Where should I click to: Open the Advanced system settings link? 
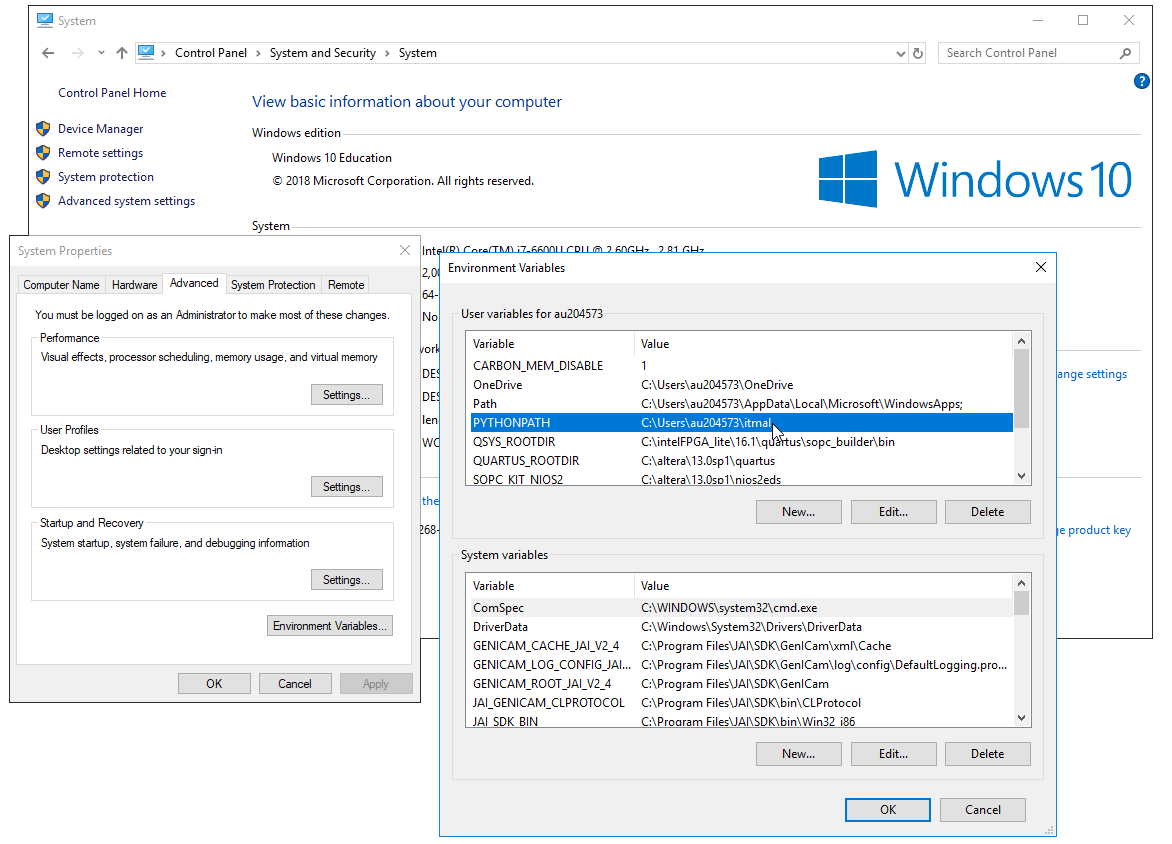126,201
